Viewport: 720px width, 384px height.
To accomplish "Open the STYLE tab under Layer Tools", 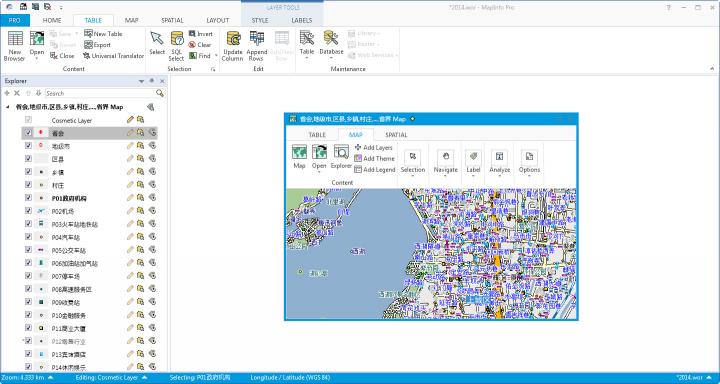I will pos(260,20).
